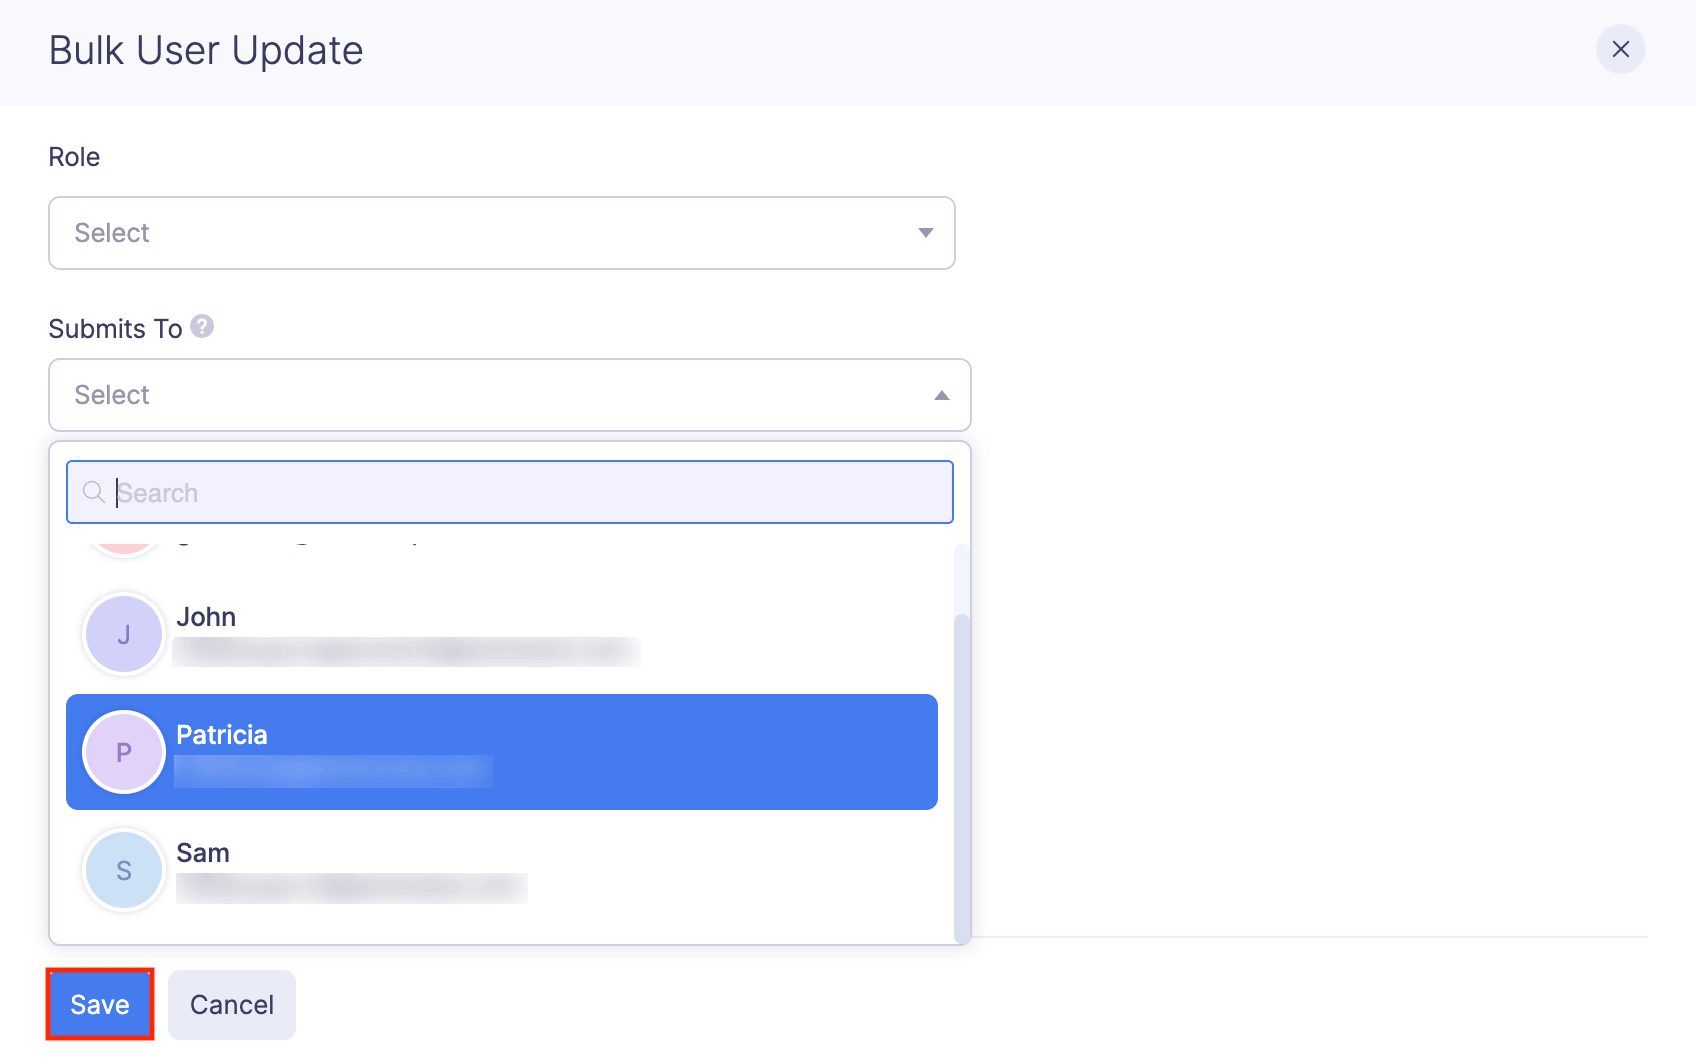
Task: Toggle John's selection in the list
Action: click(500, 633)
